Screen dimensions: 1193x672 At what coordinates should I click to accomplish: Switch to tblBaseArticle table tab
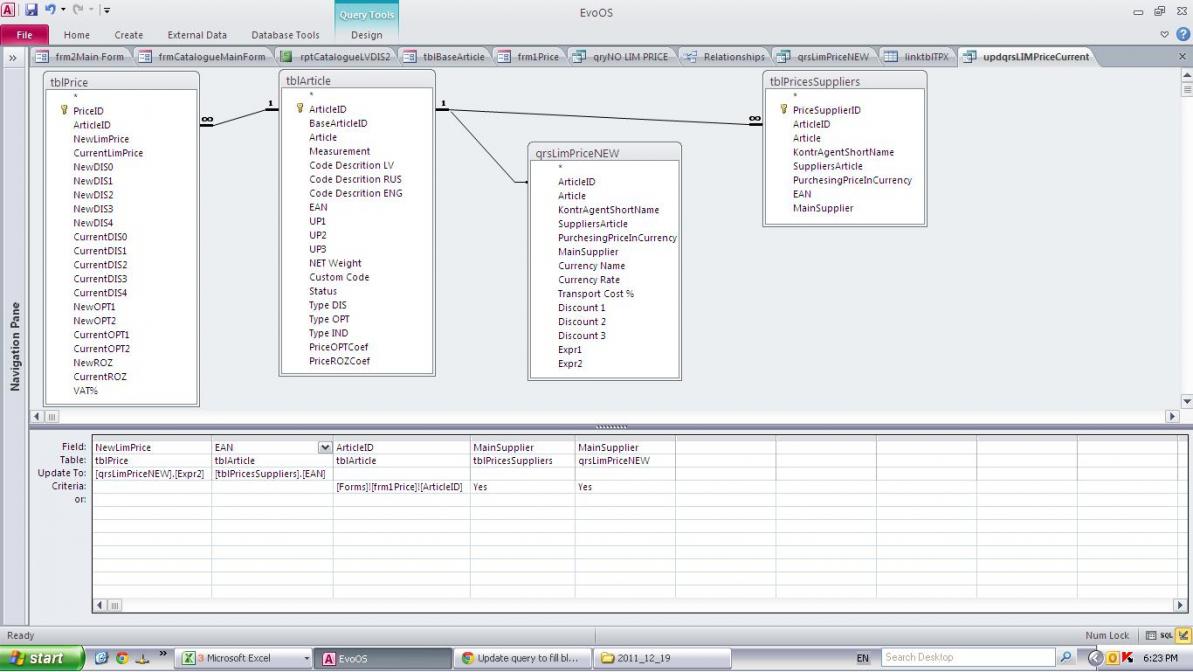(445, 57)
